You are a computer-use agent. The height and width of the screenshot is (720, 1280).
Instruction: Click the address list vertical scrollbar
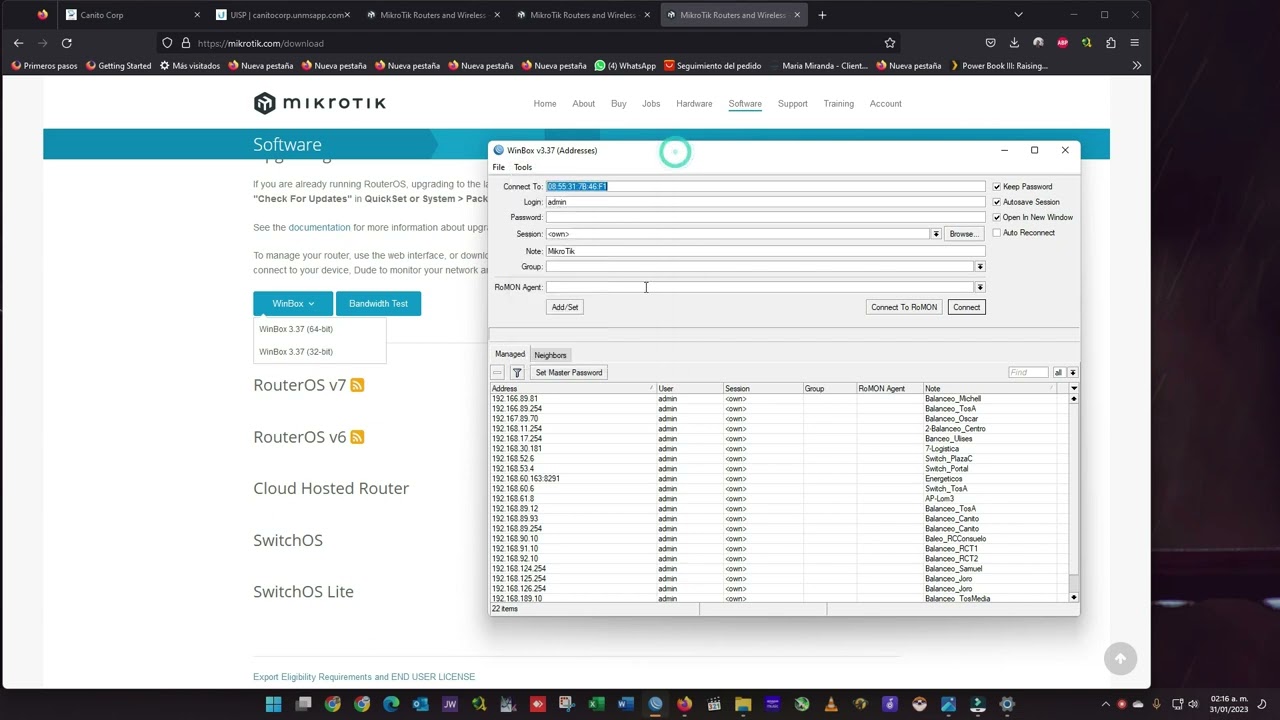pyautogui.click(x=1074, y=498)
